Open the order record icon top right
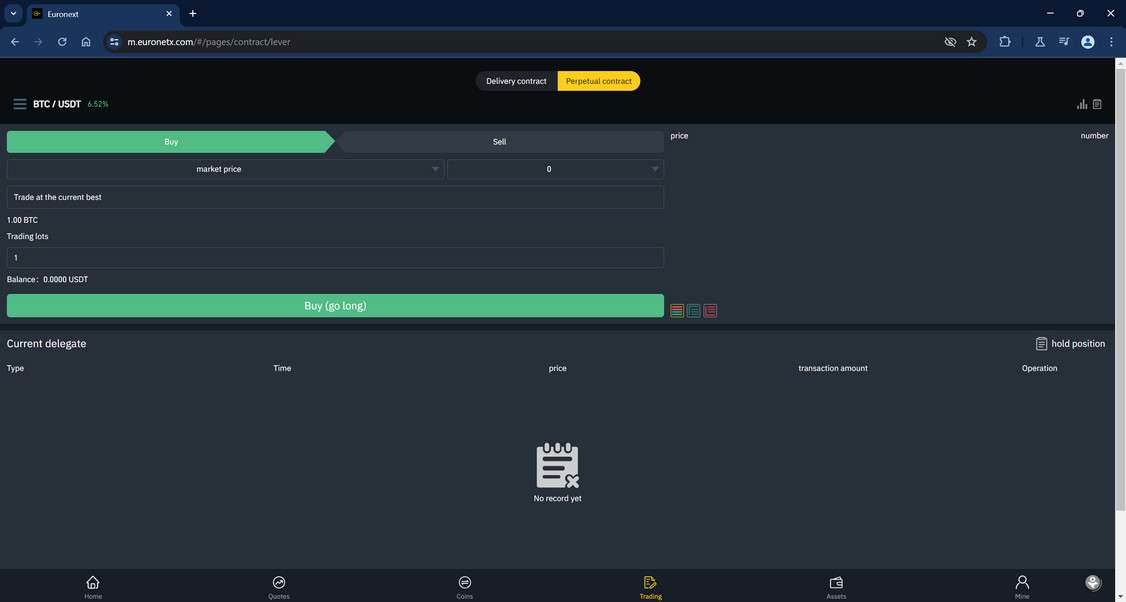Screen dimensions: 1126x602 tap(1096, 103)
